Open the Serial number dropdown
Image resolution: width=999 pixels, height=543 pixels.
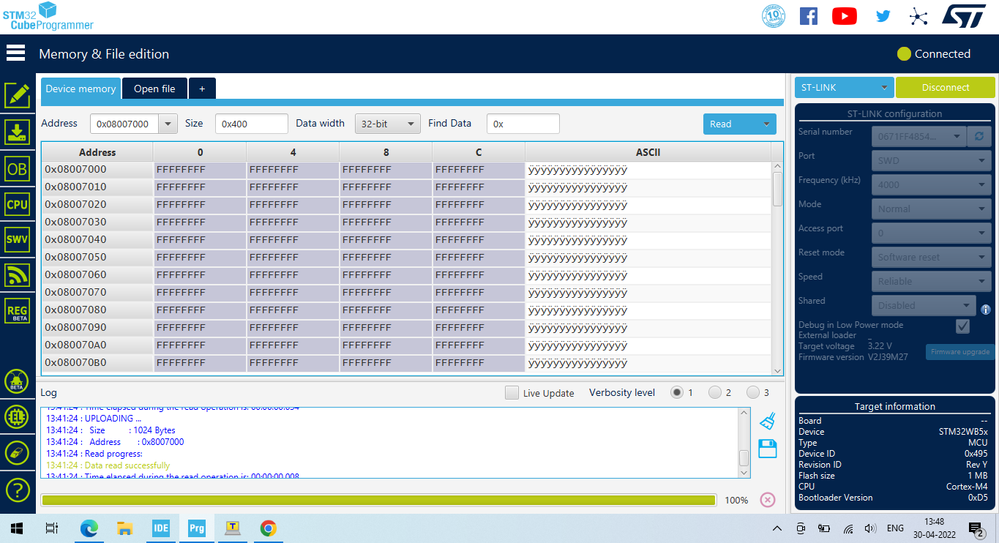click(918, 136)
